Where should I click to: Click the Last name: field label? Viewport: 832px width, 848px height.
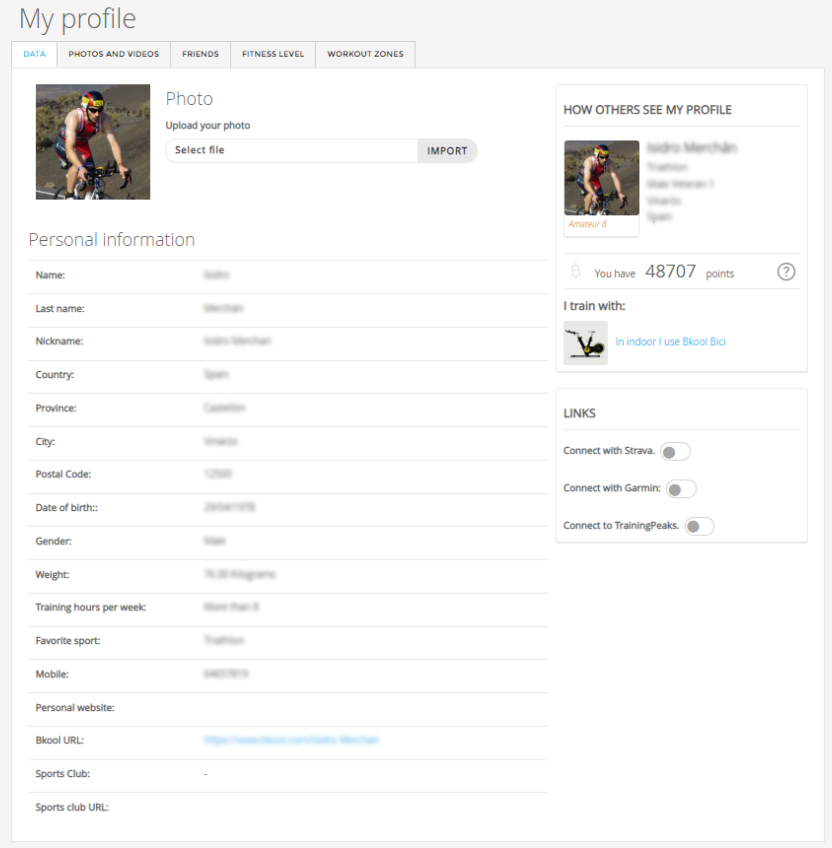pyautogui.click(x=60, y=309)
